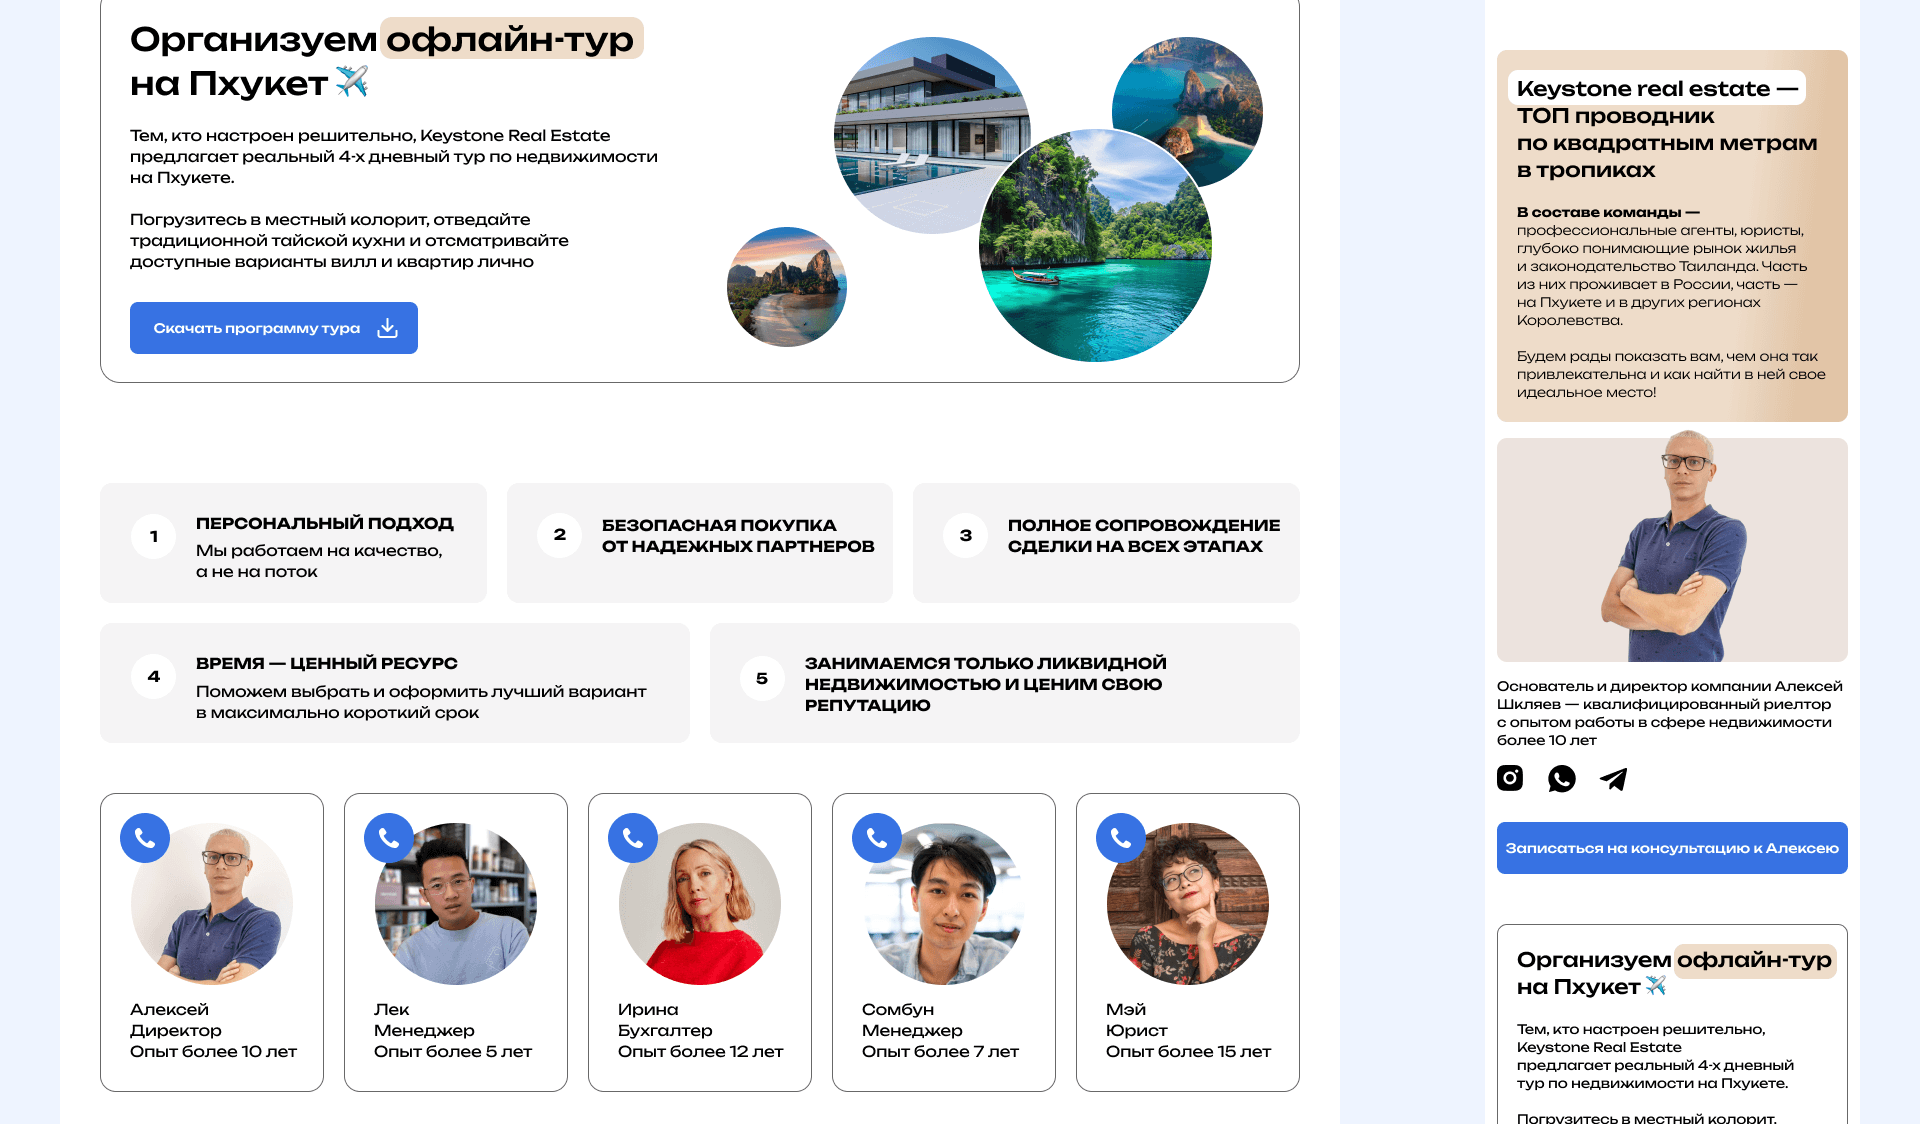
Task: Click the sunset beach circular photo
Action: click(x=787, y=287)
